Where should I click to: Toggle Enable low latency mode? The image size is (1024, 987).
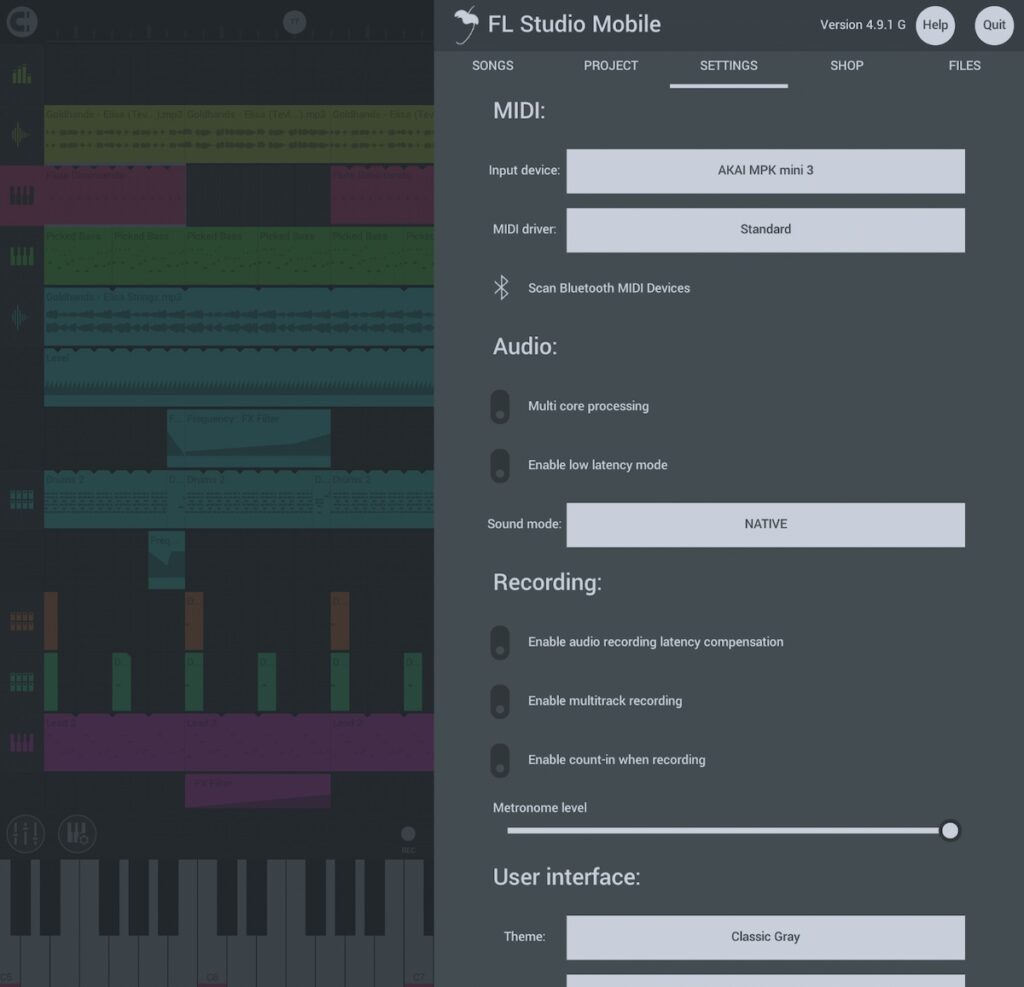(x=501, y=466)
